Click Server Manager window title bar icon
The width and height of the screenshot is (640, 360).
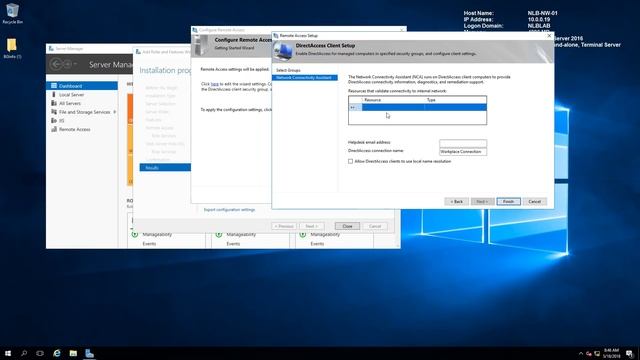51,49
